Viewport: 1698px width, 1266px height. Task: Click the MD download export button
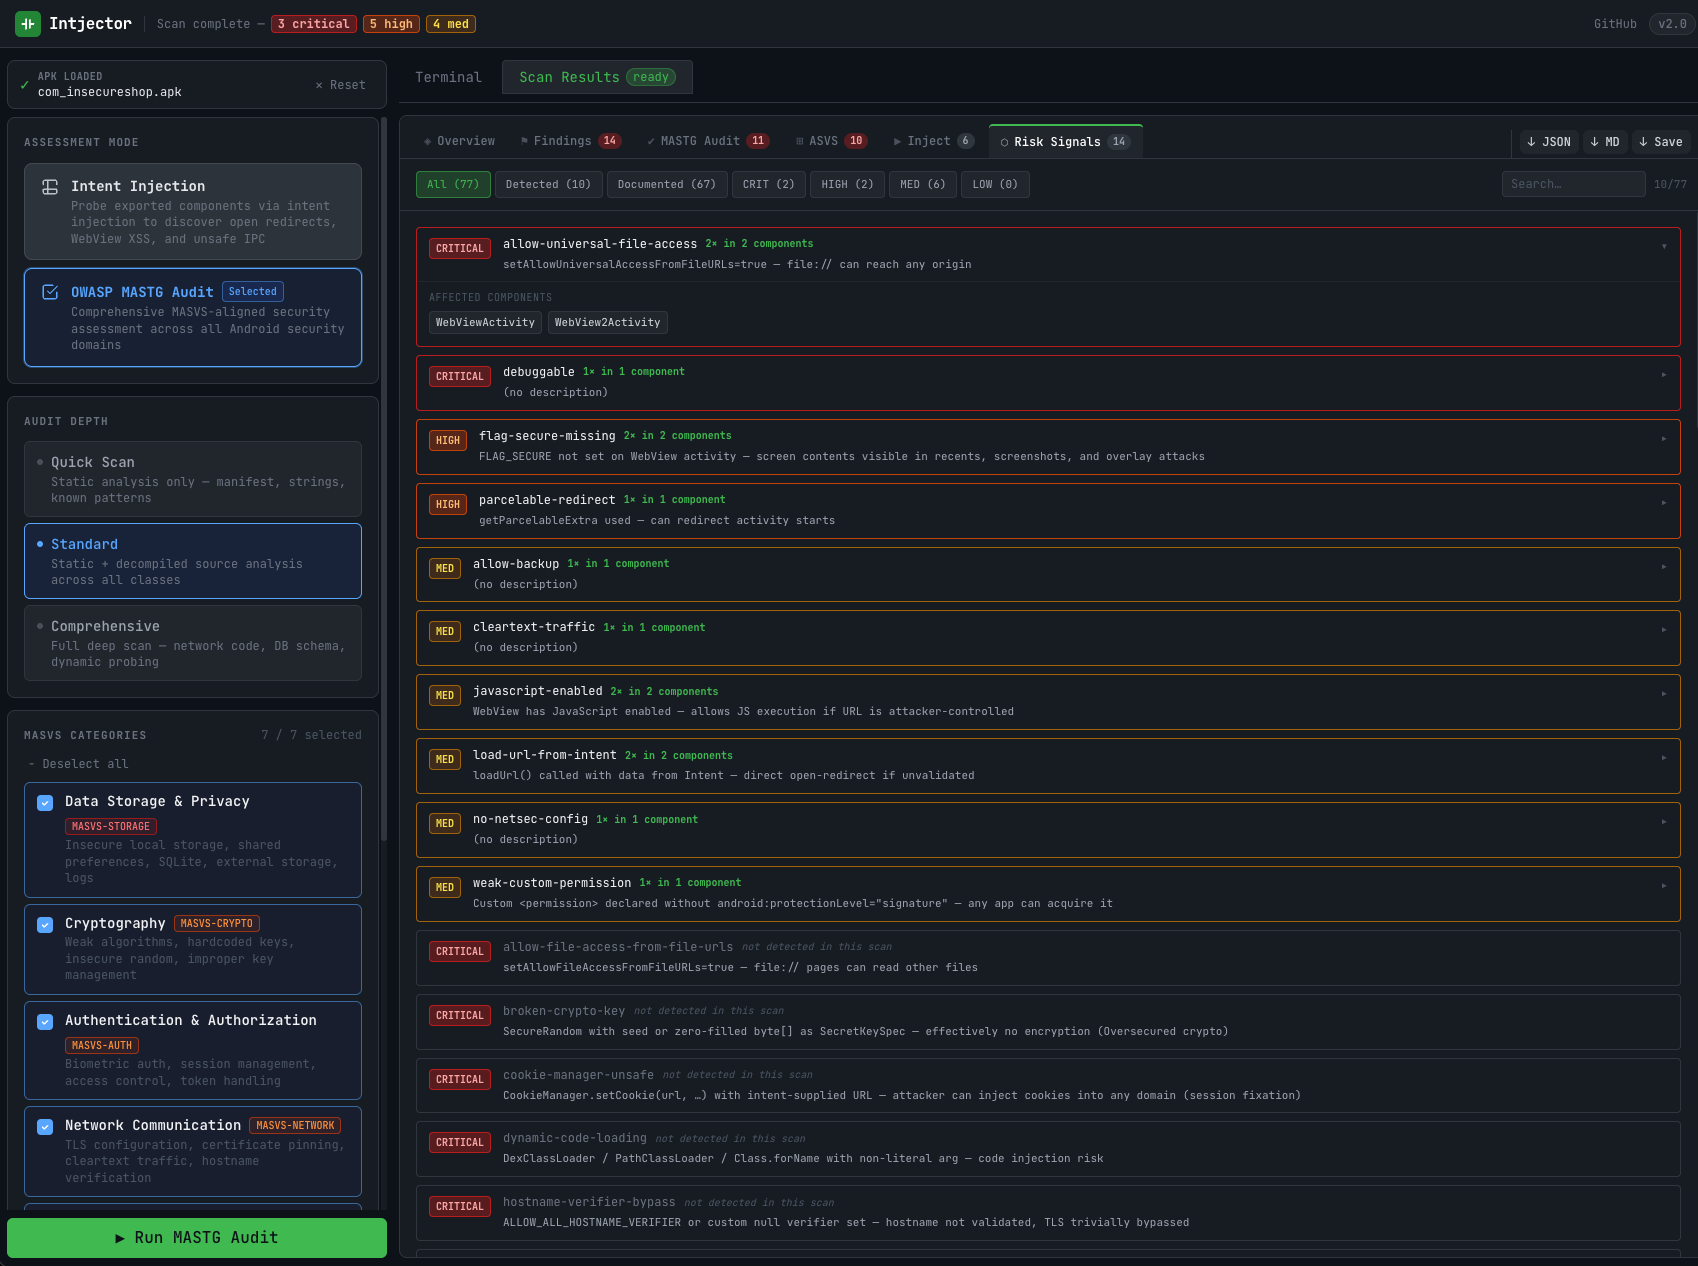1604,142
